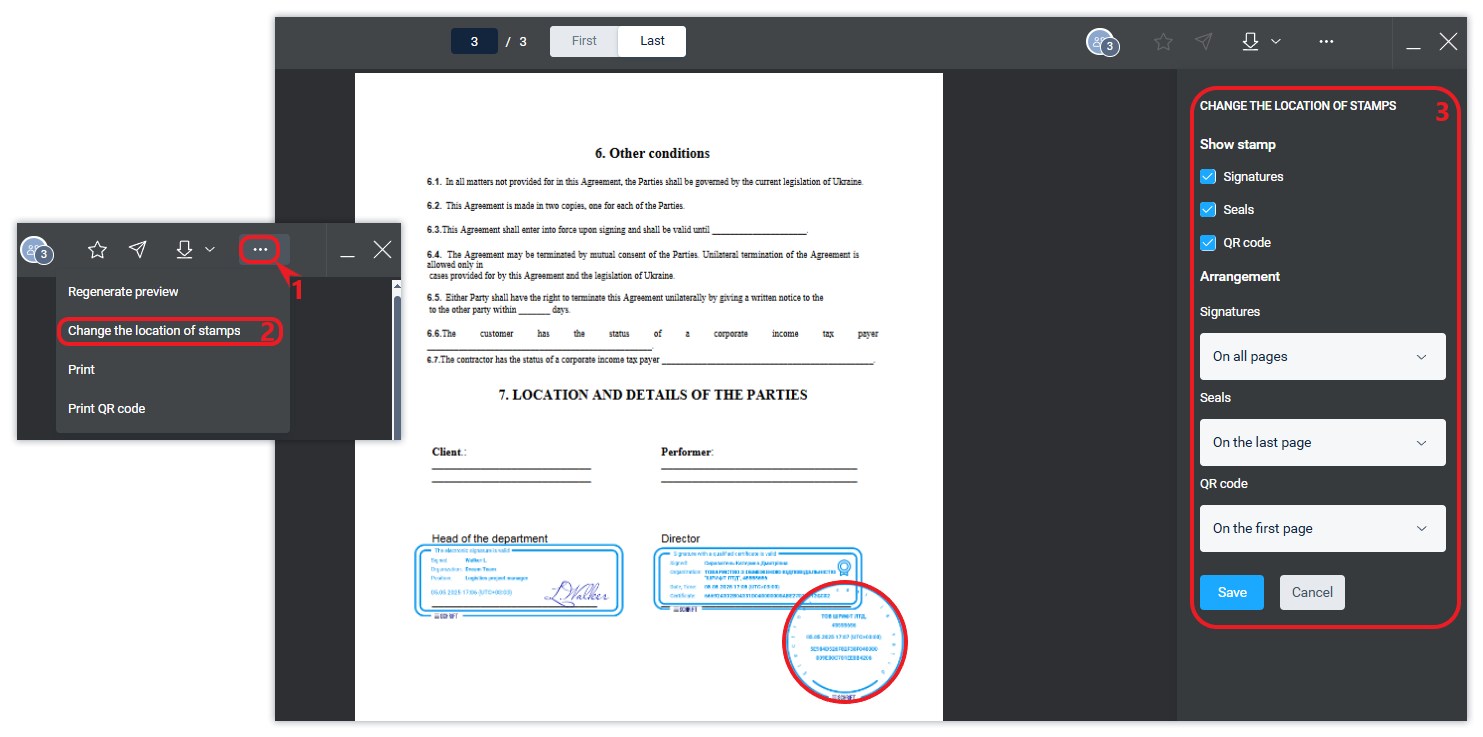Click the paper plane send icon in main viewer toolbar

1204,42
